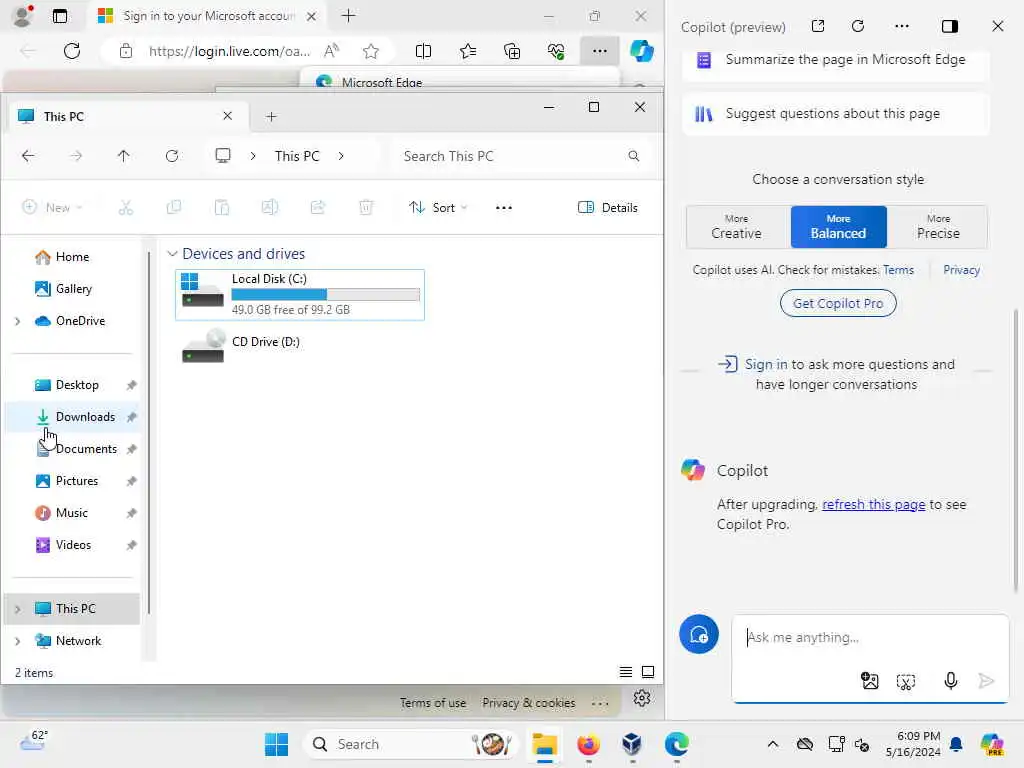The image size is (1024, 768).
Task: Go back in File Explorer
Action: (28, 156)
